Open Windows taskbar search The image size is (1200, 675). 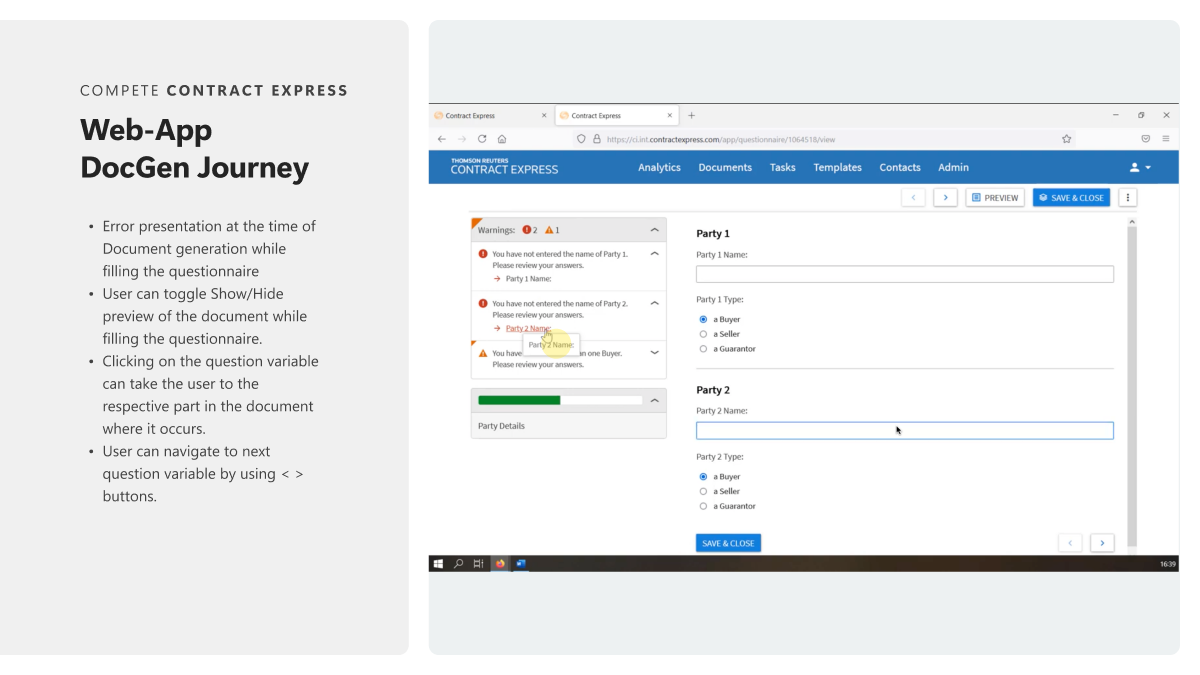459,564
